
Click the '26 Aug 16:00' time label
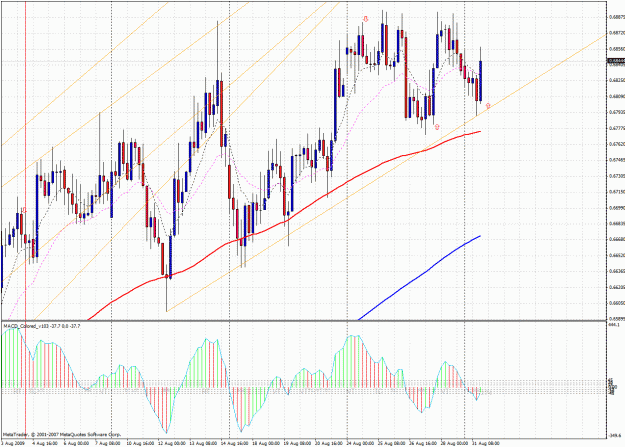point(423,443)
